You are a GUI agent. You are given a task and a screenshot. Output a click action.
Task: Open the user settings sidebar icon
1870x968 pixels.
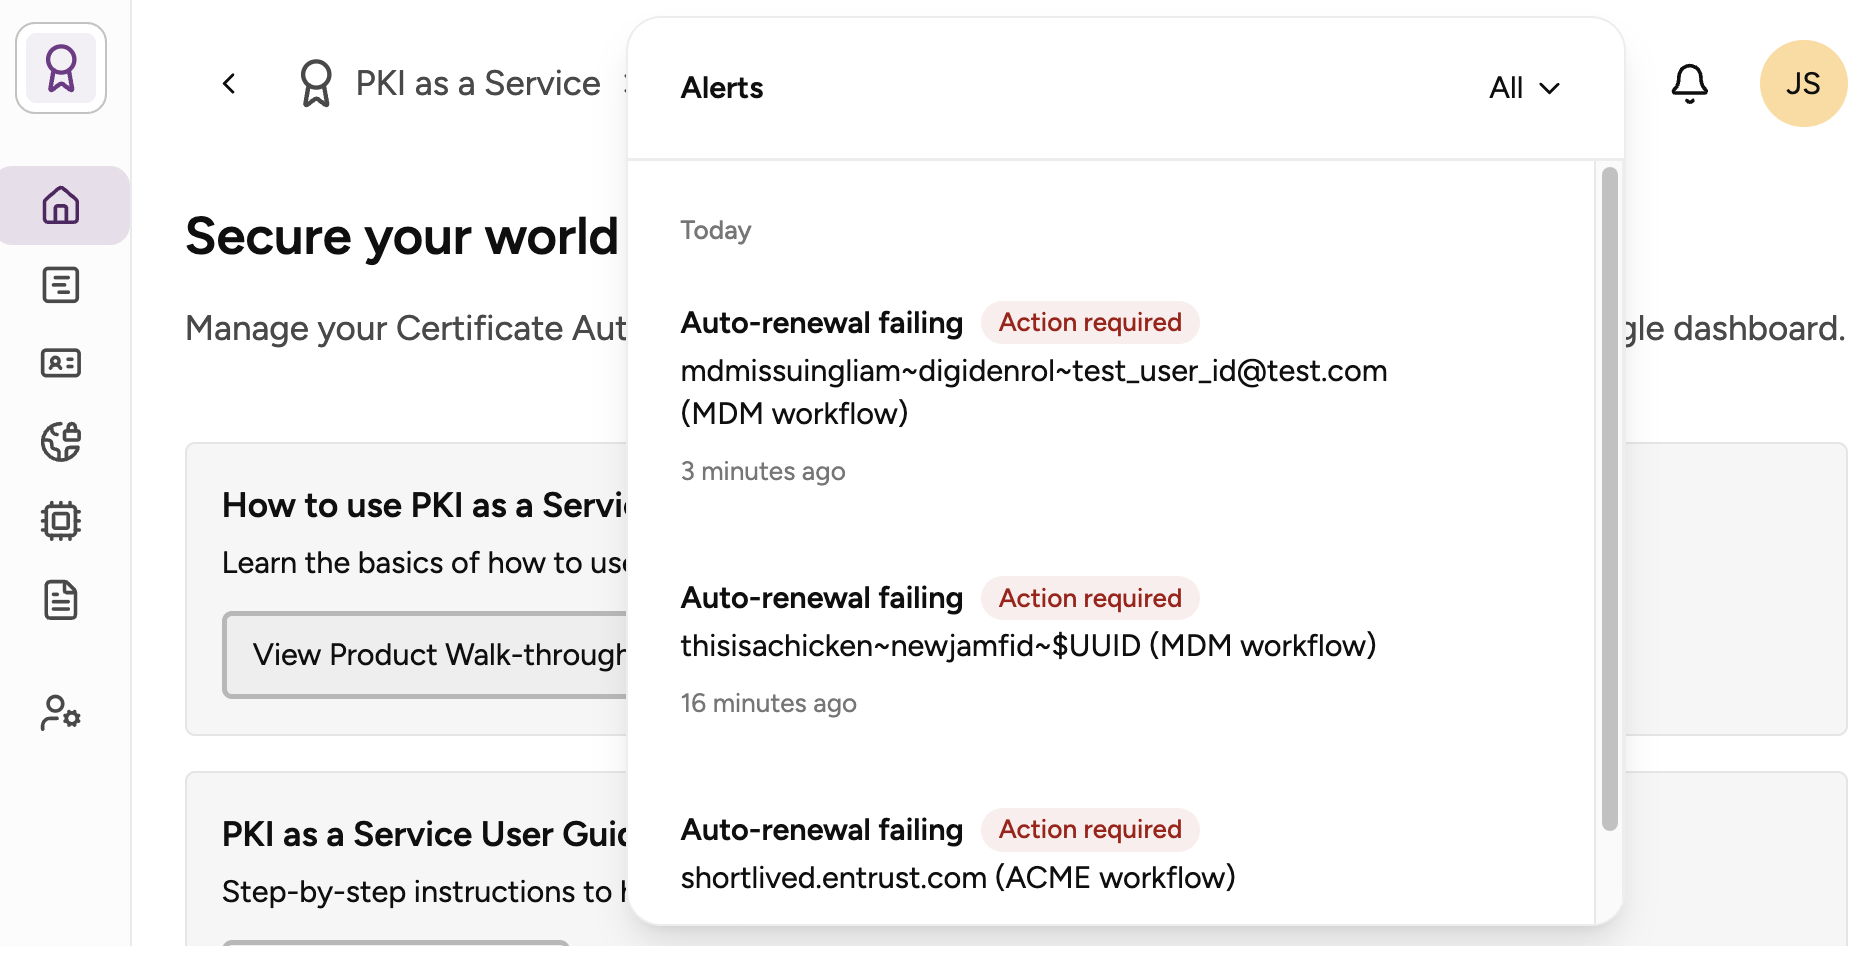tap(61, 713)
